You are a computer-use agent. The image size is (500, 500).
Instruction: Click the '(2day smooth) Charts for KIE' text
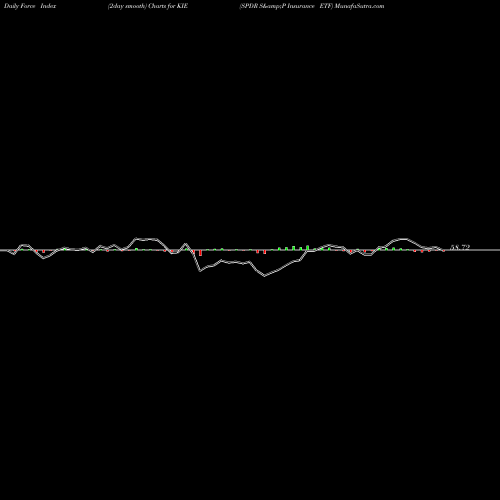(148, 6)
